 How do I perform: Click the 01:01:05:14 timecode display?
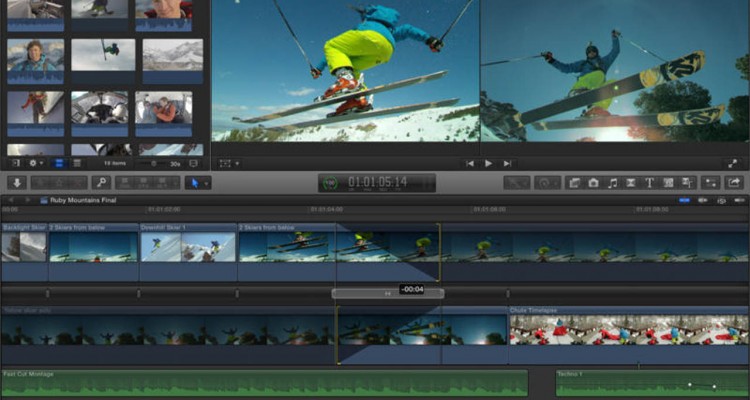click(x=377, y=183)
